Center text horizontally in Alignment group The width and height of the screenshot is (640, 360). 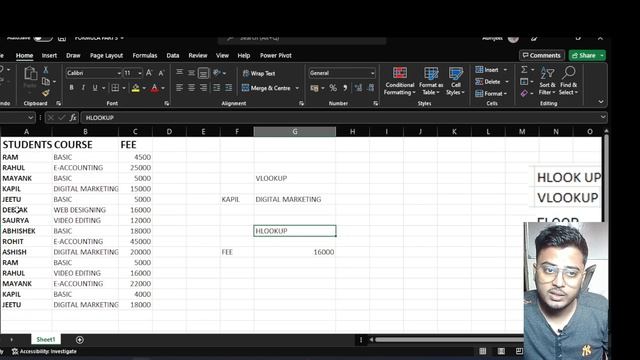pos(191,88)
